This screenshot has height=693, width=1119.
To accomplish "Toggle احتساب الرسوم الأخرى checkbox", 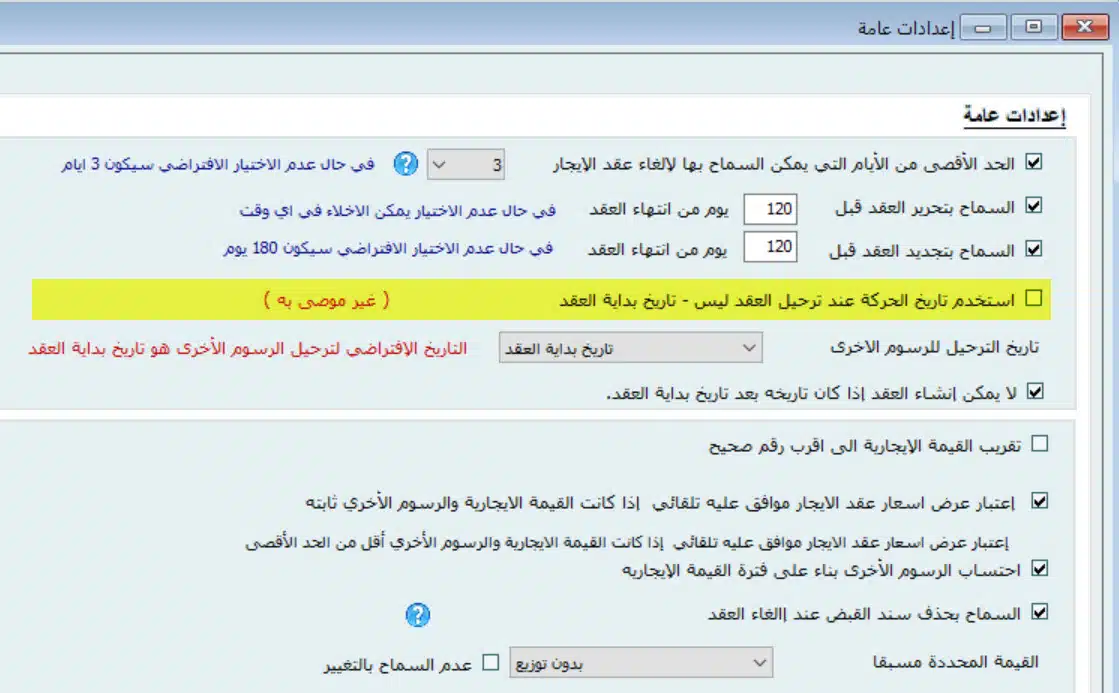I will pos(1040,569).
